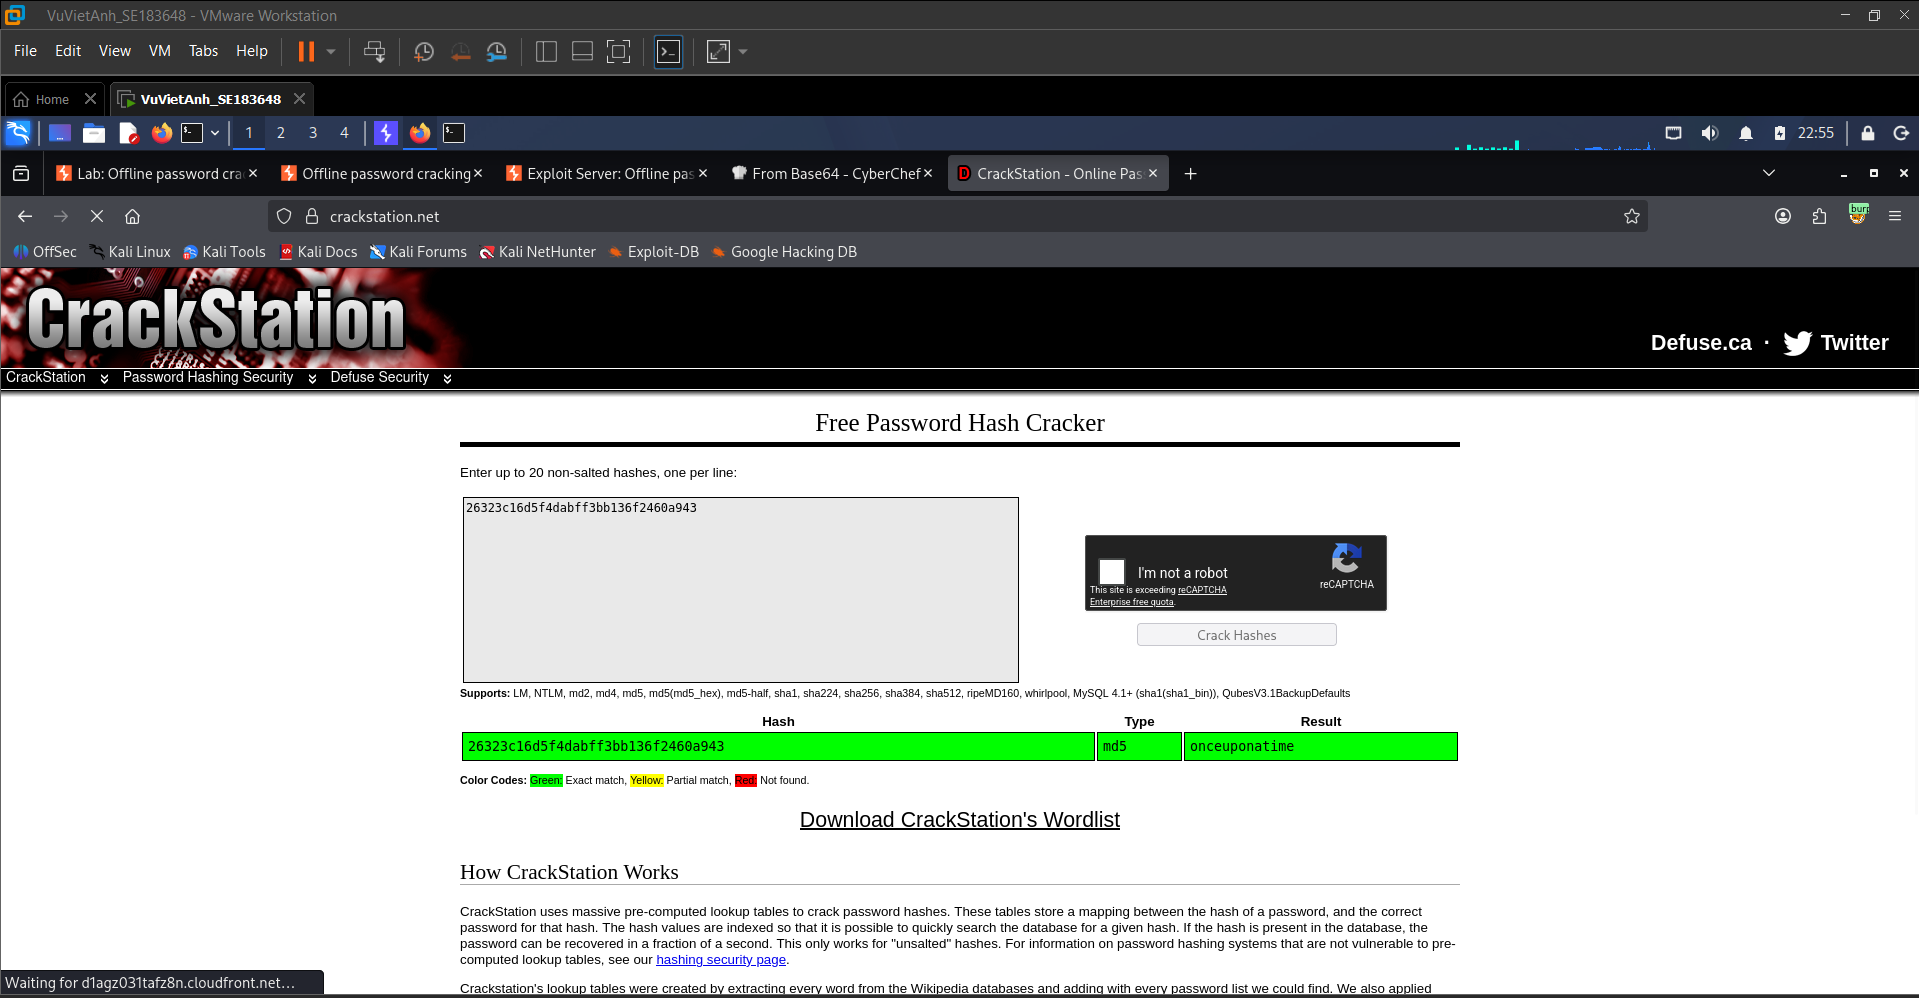Switch to workspace 4

coord(345,133)
